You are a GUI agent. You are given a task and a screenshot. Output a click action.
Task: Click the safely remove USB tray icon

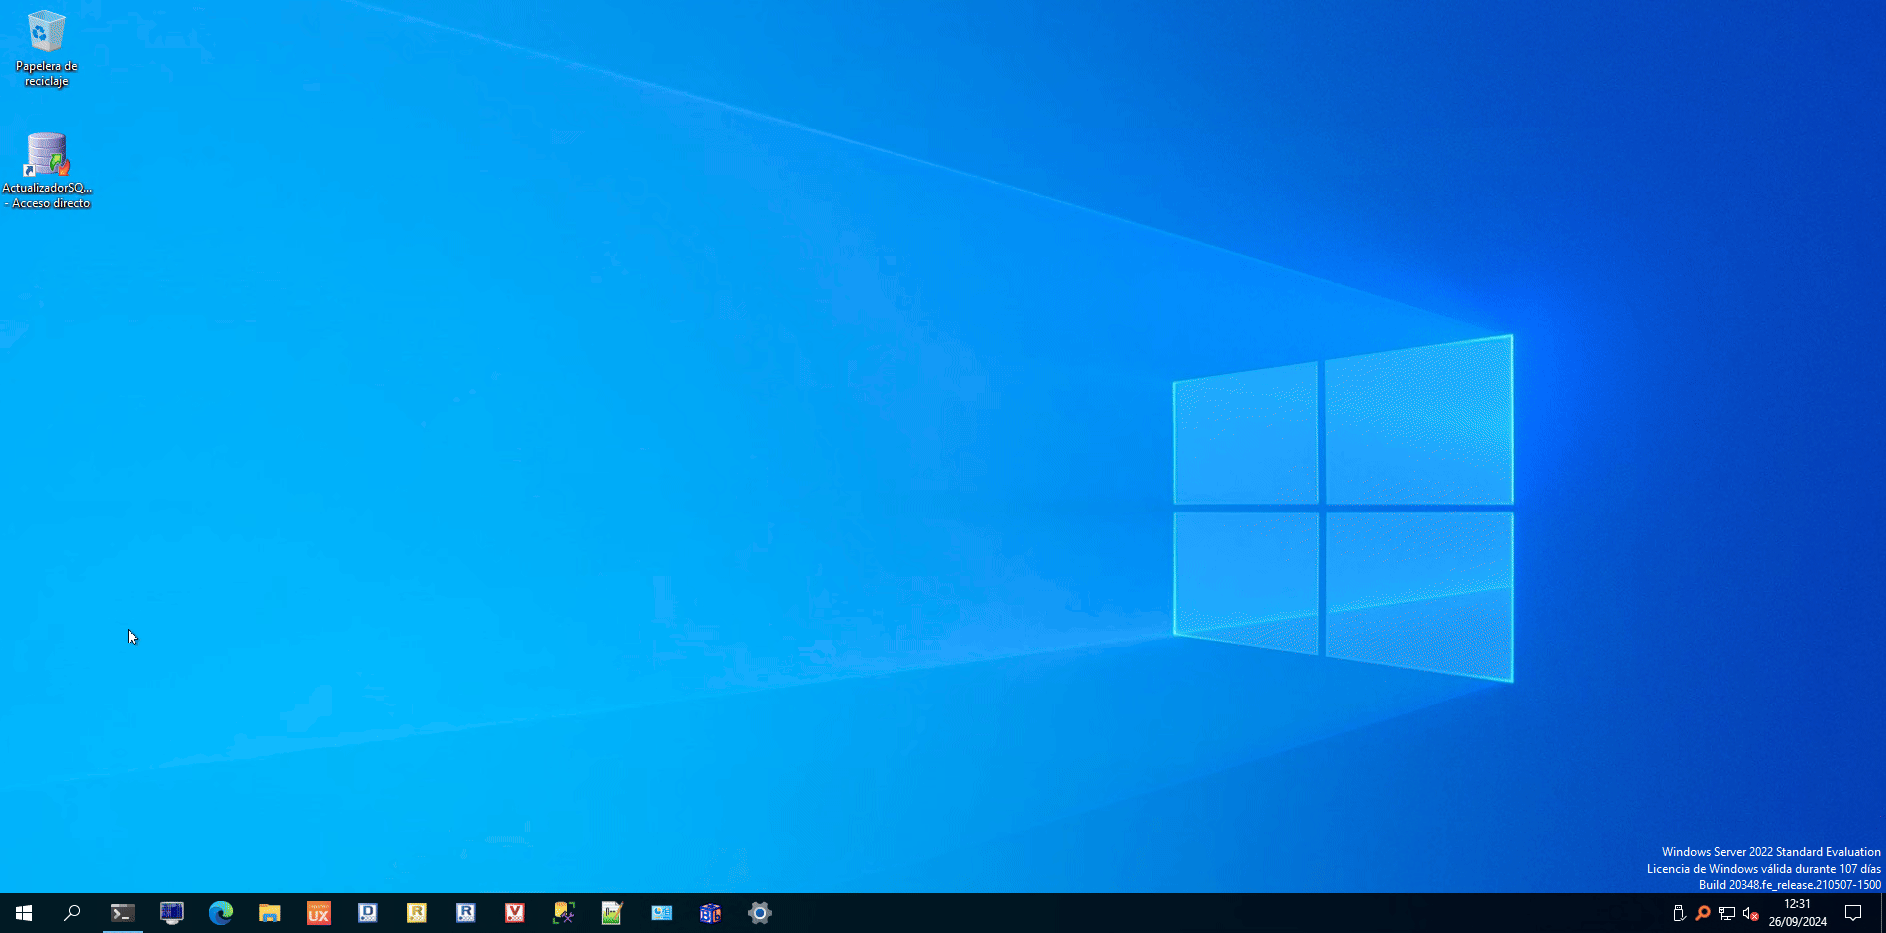(x=1679, y=913)
